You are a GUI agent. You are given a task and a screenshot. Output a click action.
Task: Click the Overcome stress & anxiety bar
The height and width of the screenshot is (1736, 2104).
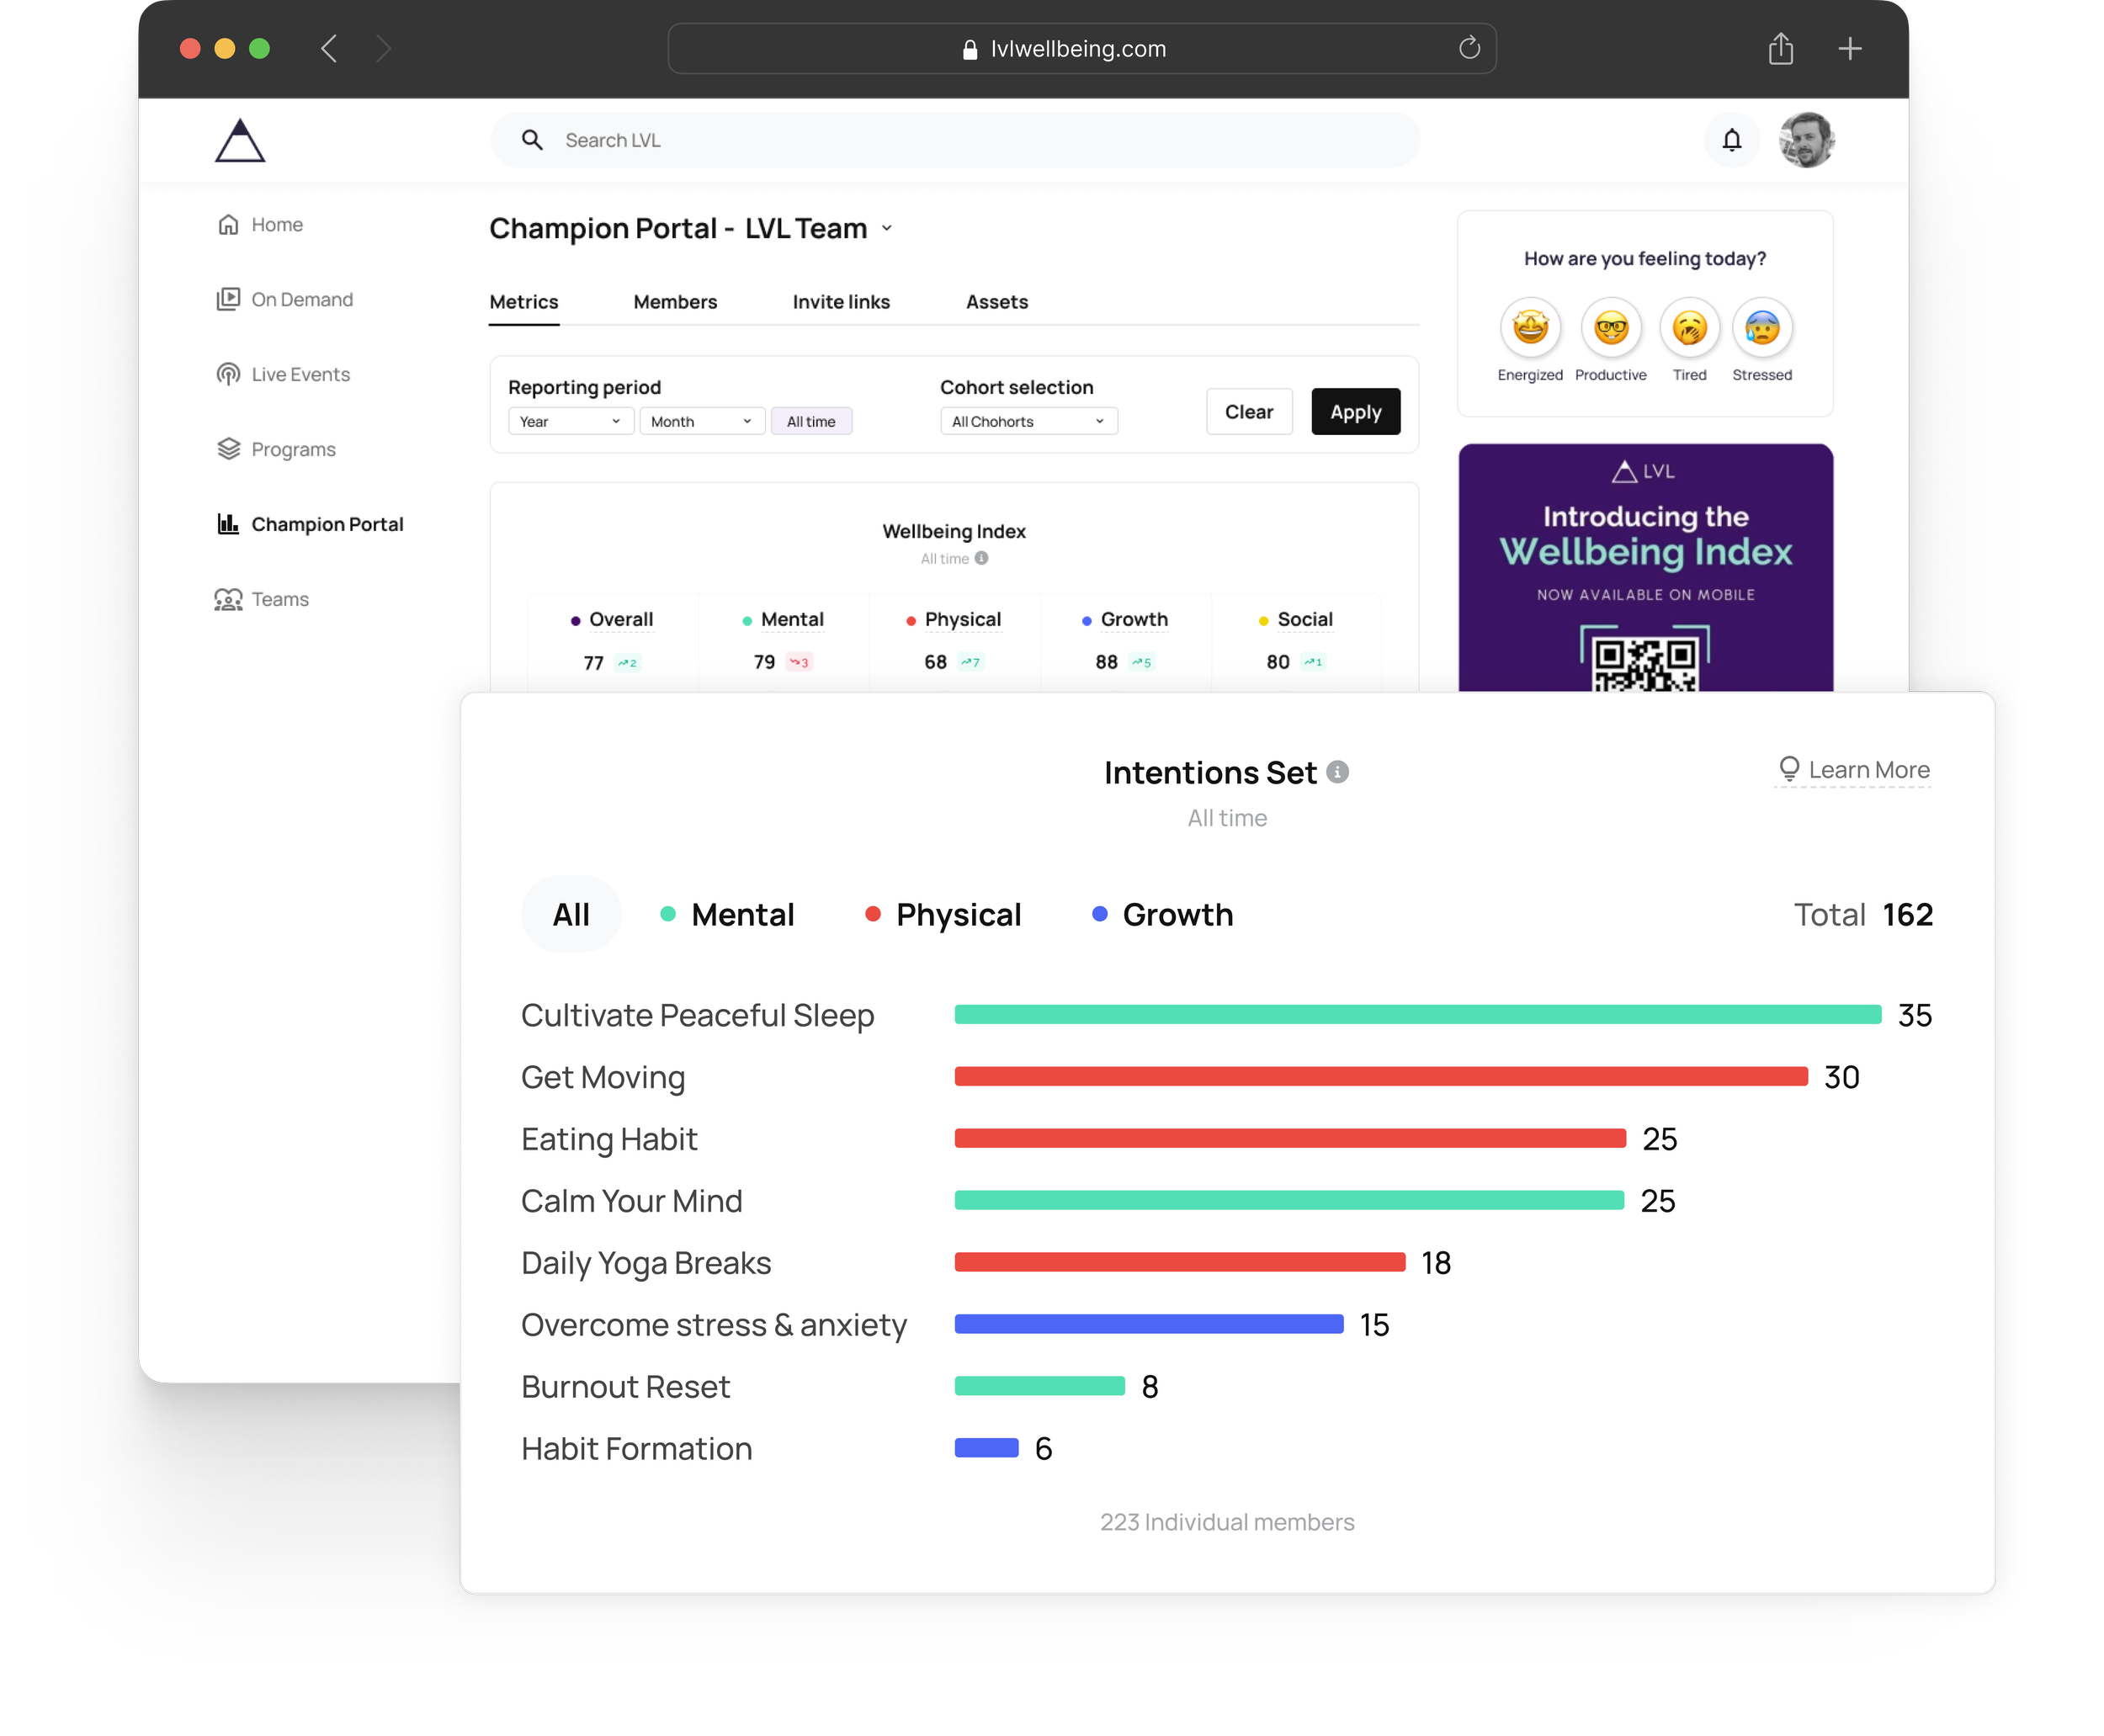[1149, 1324]
